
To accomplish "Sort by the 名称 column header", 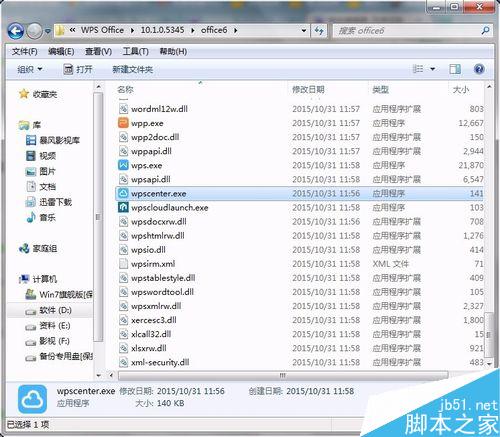I will coord(125,89).
